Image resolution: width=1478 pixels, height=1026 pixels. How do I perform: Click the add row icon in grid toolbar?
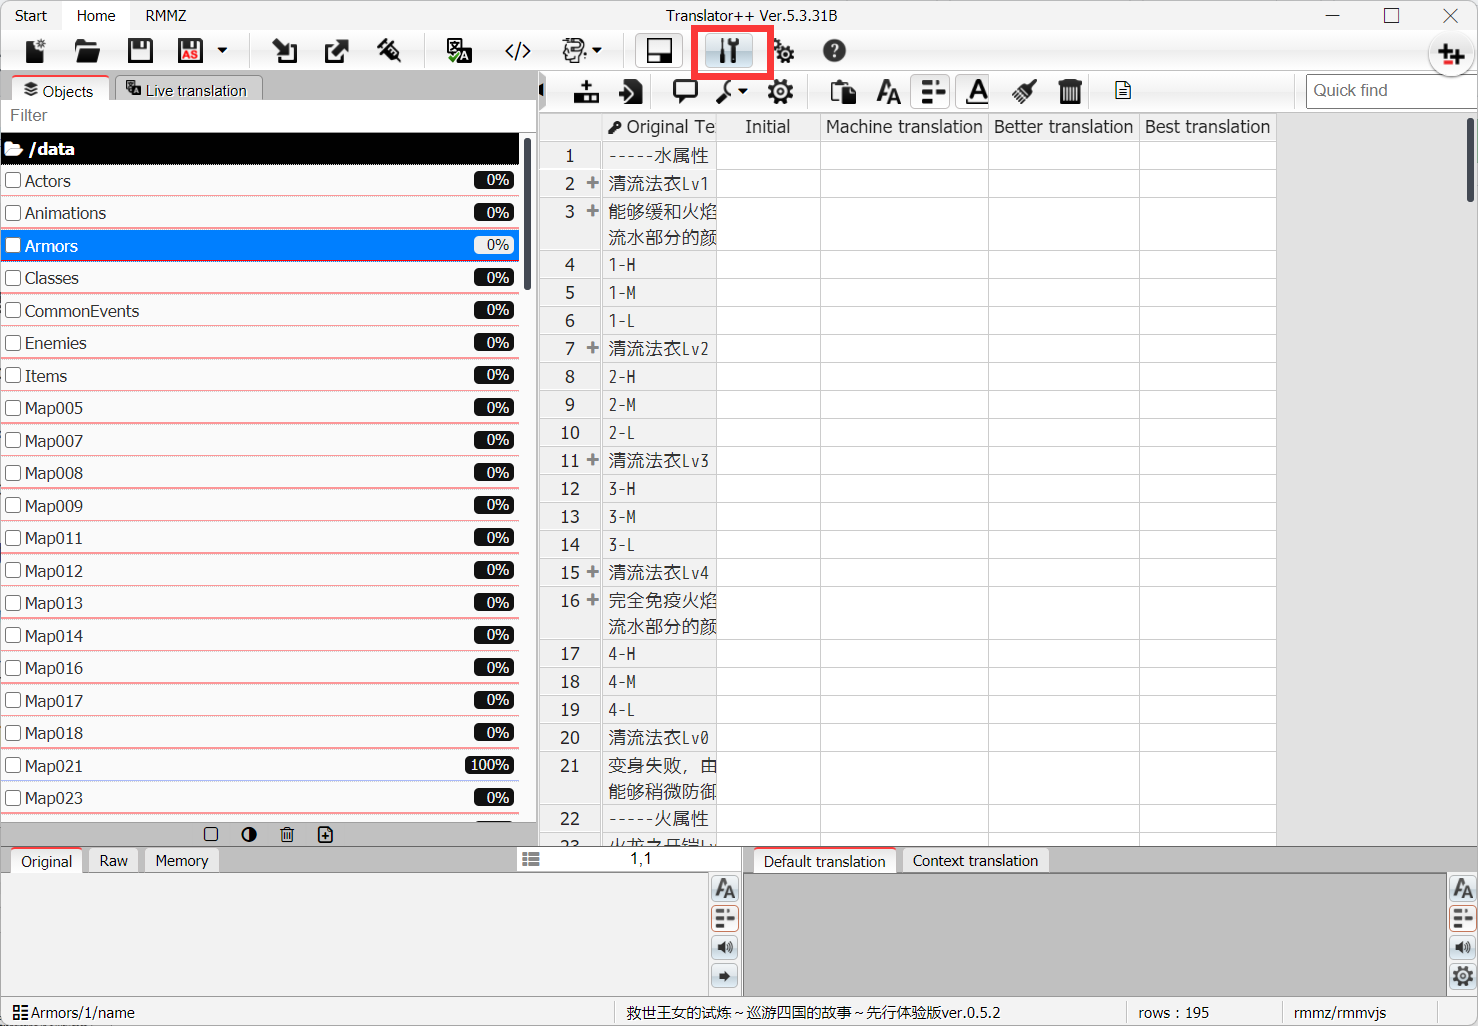(586, 92)
